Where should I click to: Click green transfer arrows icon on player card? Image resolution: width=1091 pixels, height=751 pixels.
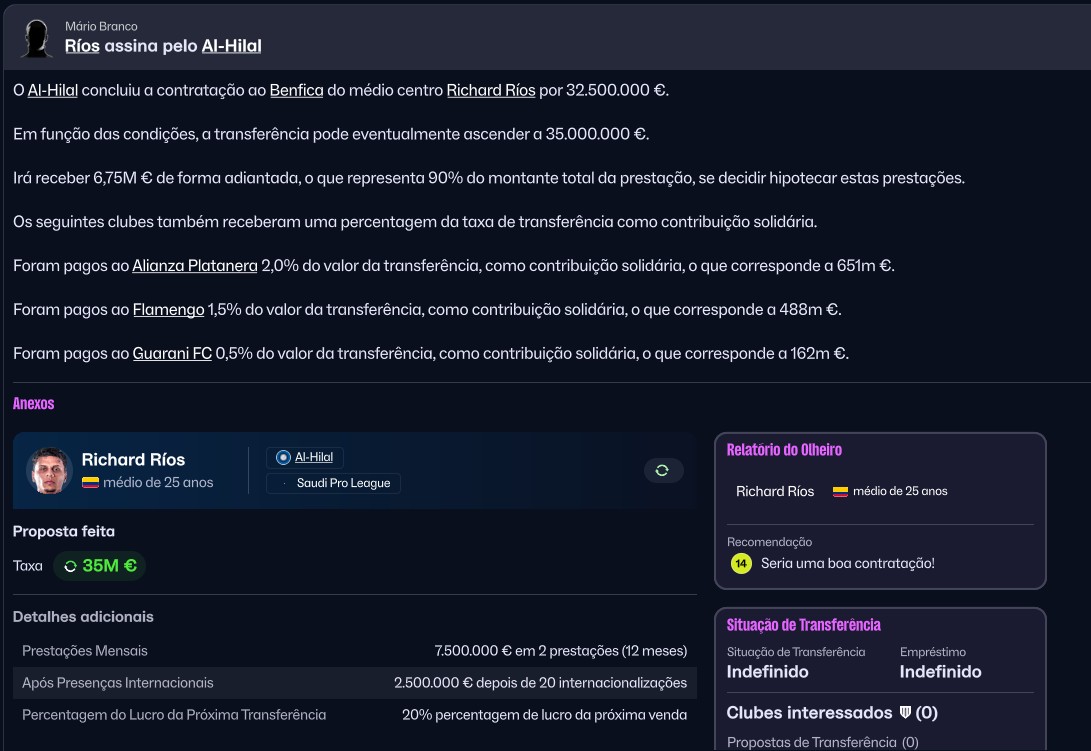[x=662, y=471]
